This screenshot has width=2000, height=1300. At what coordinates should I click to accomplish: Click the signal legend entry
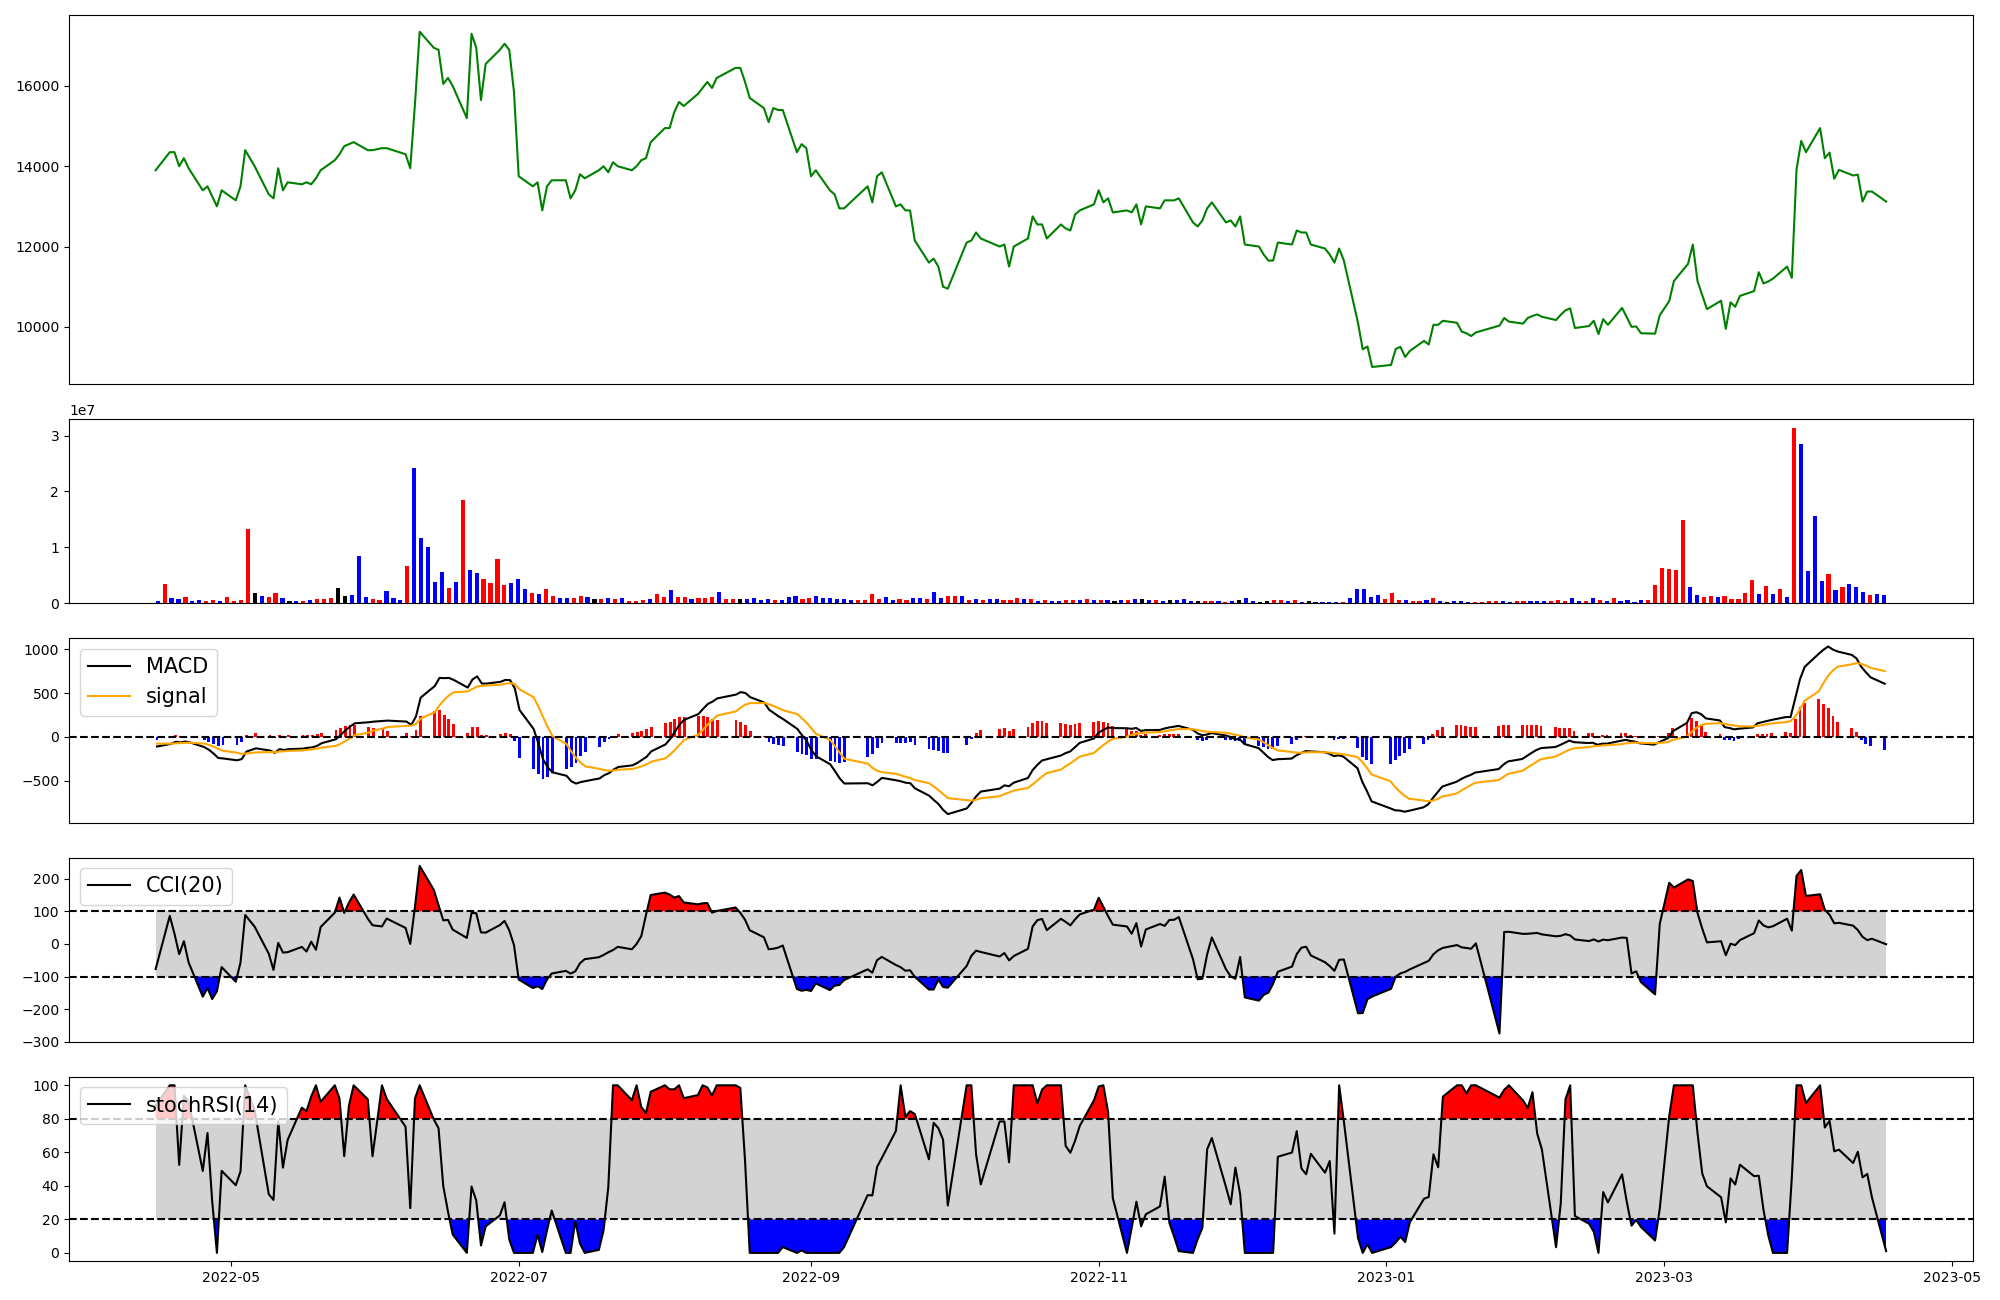[147, 696]
